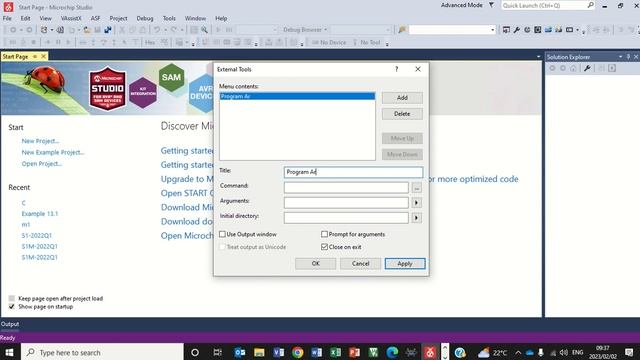This screenshot has height=360, width=640.
Task: Toggle Keep page open after project load
Action: pos(11,298)
